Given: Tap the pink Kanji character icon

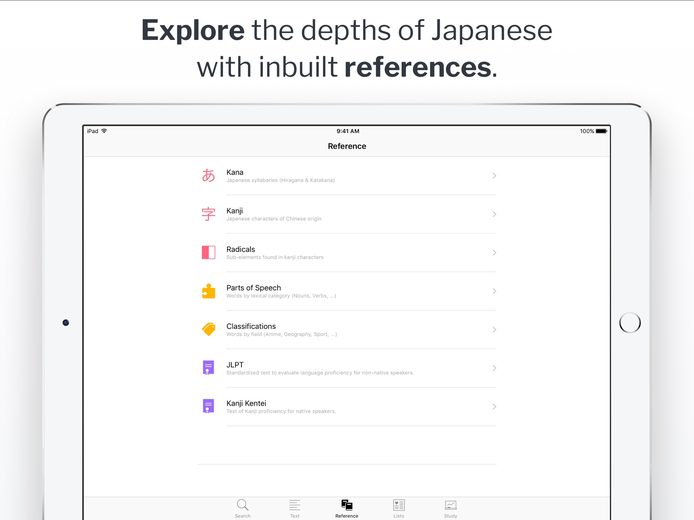Looking at the screenshot, I should pyautogui.click(x=208, y=214).
